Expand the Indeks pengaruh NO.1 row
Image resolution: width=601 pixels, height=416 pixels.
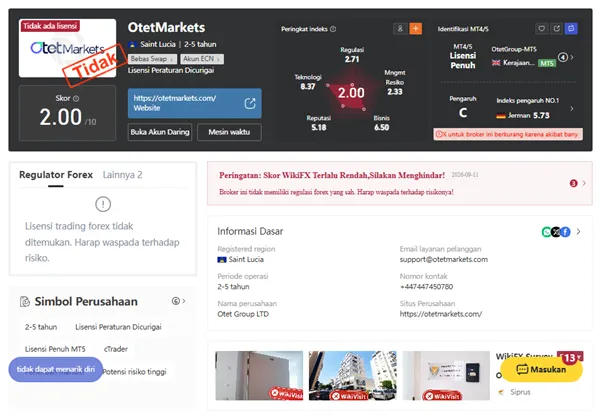pos(572,109)
